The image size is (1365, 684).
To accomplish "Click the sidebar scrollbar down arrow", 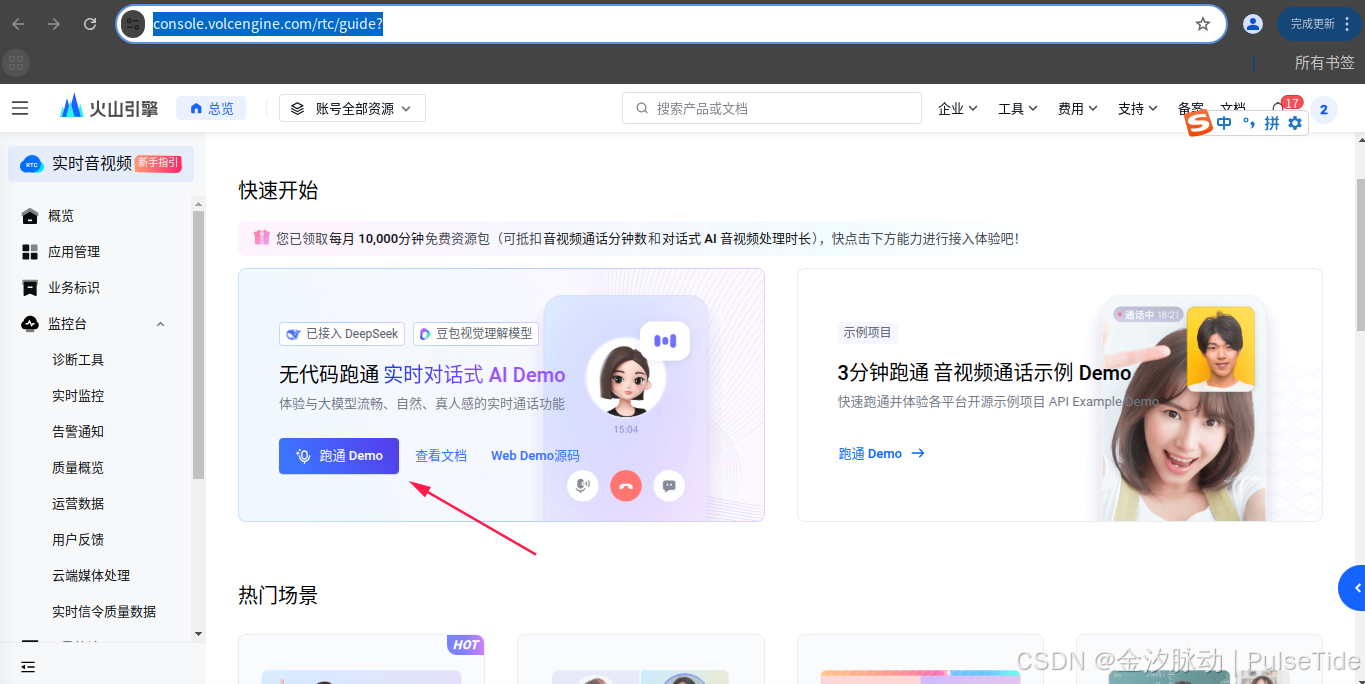I will pos(198,633).
